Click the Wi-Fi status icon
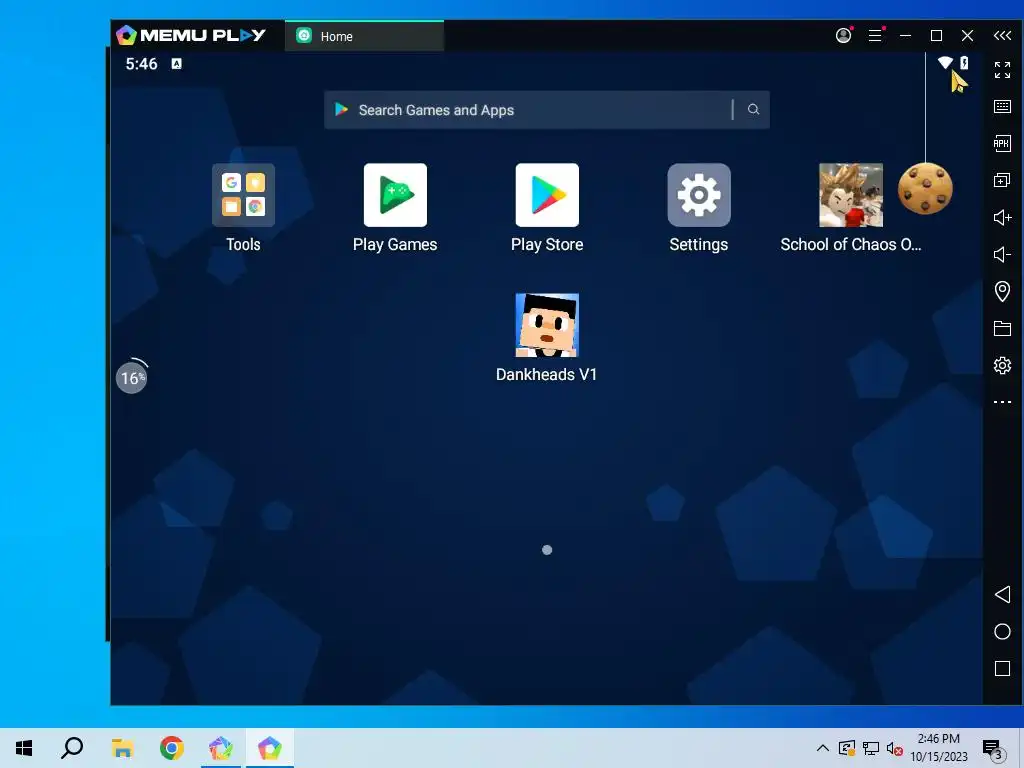 tap(945, 63)
